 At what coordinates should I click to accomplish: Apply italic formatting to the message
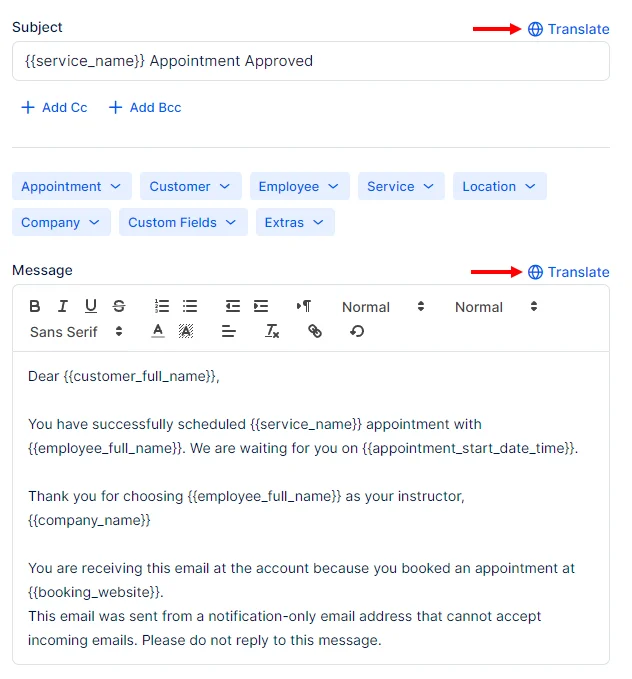(x=63, y=307)
